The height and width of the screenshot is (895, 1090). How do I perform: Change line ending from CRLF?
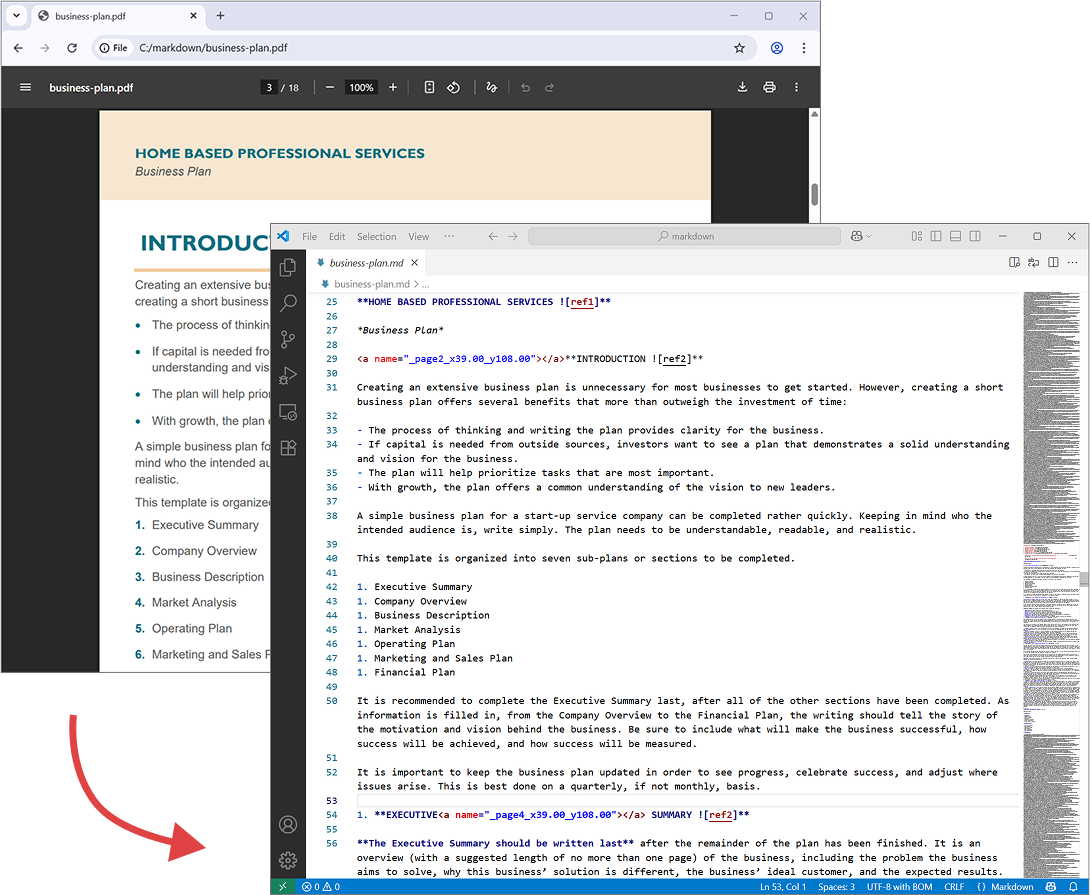point(955,886)
